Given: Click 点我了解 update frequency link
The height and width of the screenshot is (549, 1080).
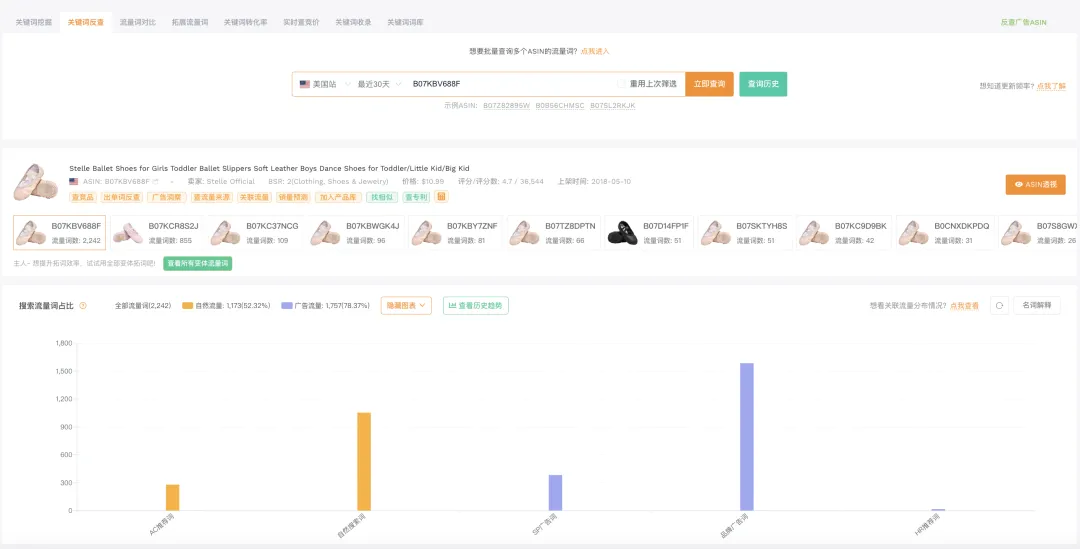Looking at the screenshot, I should click(x=1051, y=86).
